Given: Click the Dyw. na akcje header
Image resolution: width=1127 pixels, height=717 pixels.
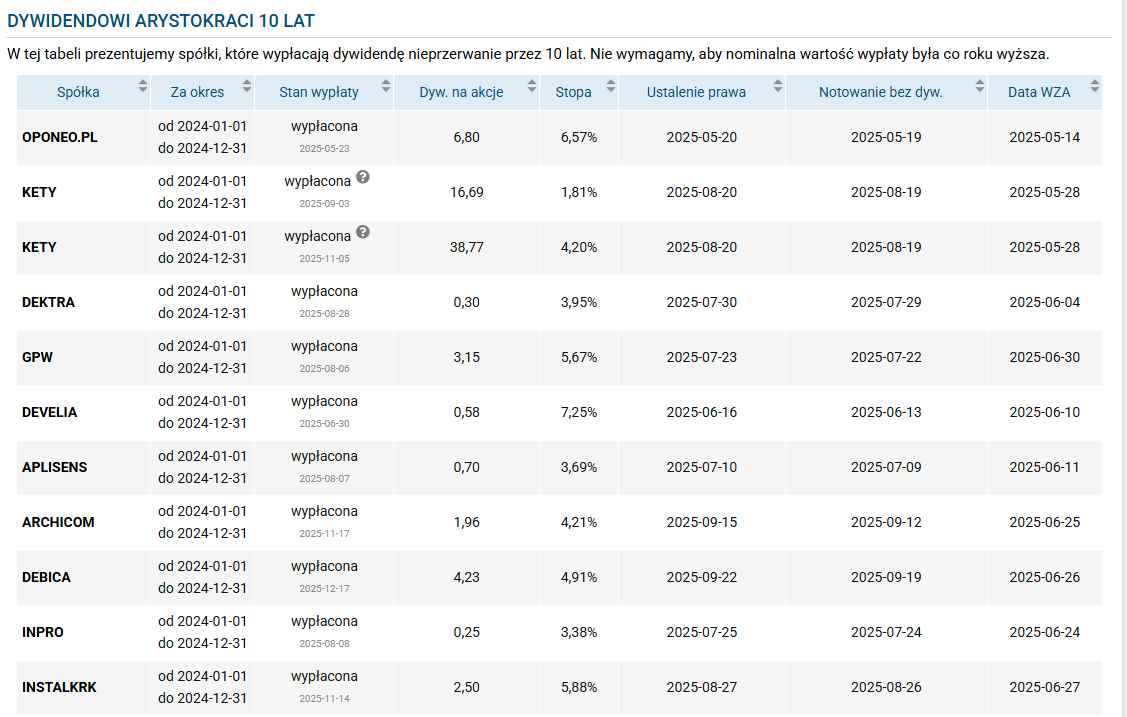Looking at the screenshot, I should pyautogui.click(x=461, y=92).
